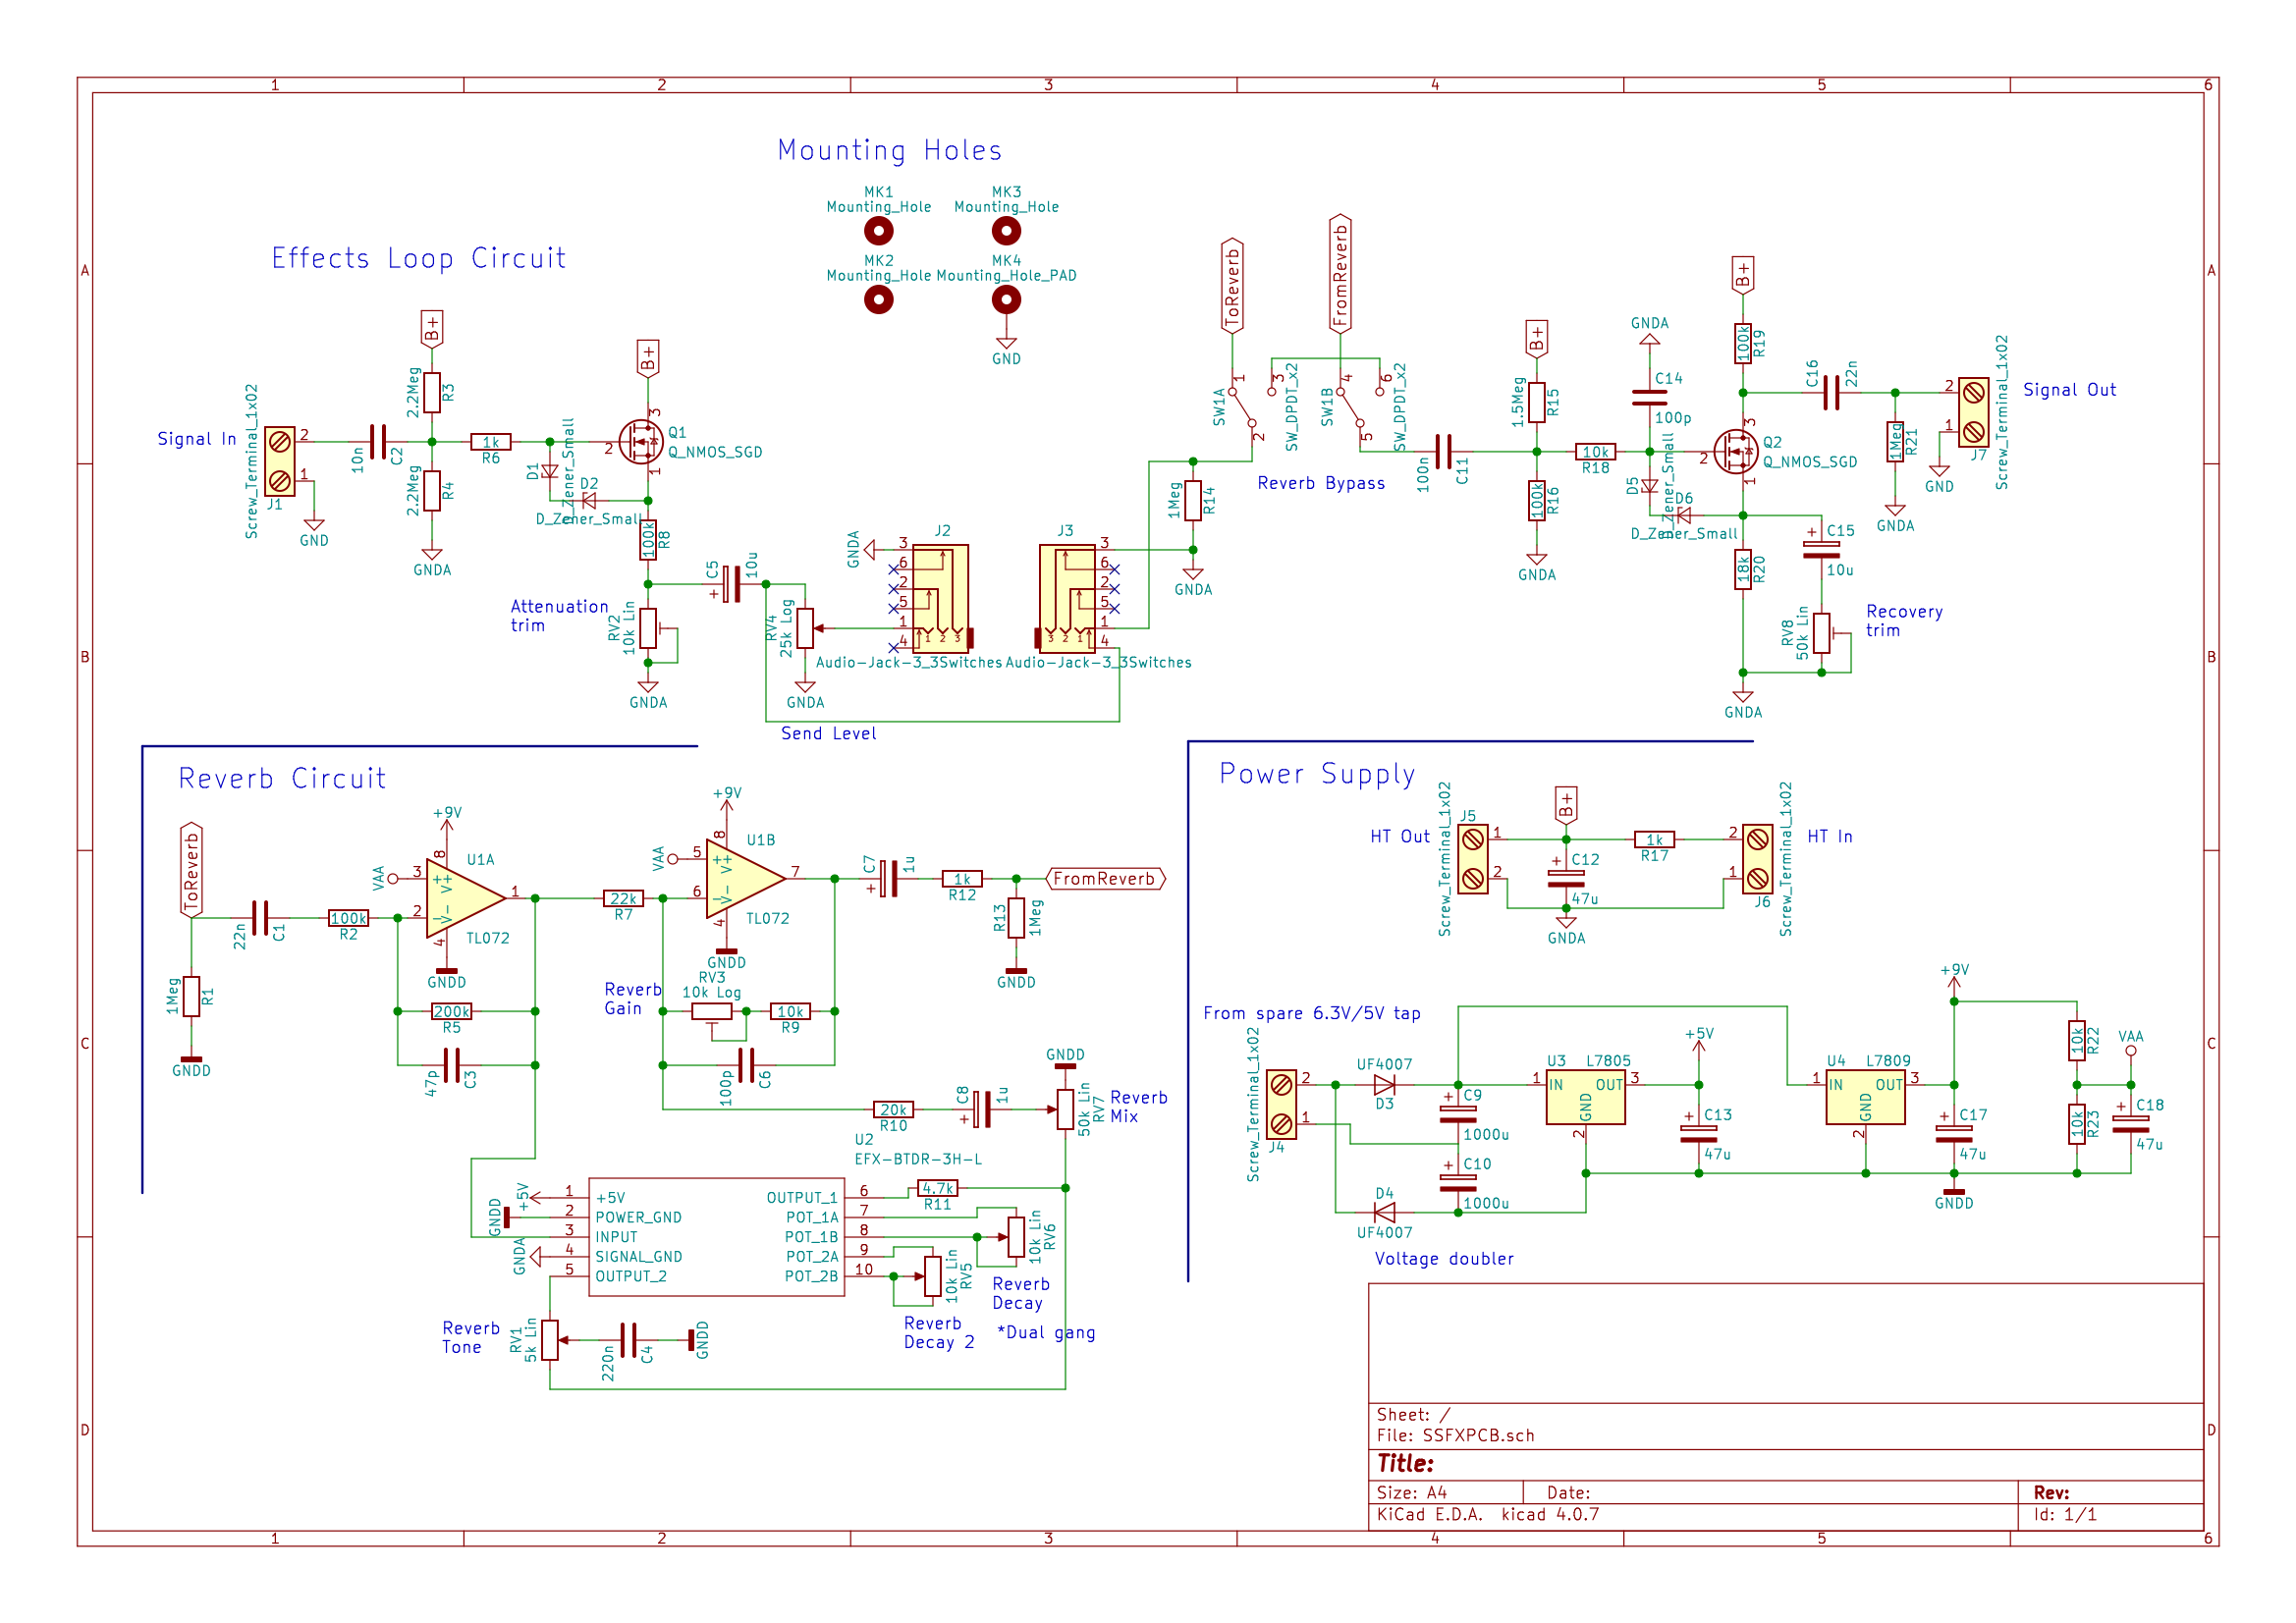Click the U1A op-amp triangle

tap(466, 898)
